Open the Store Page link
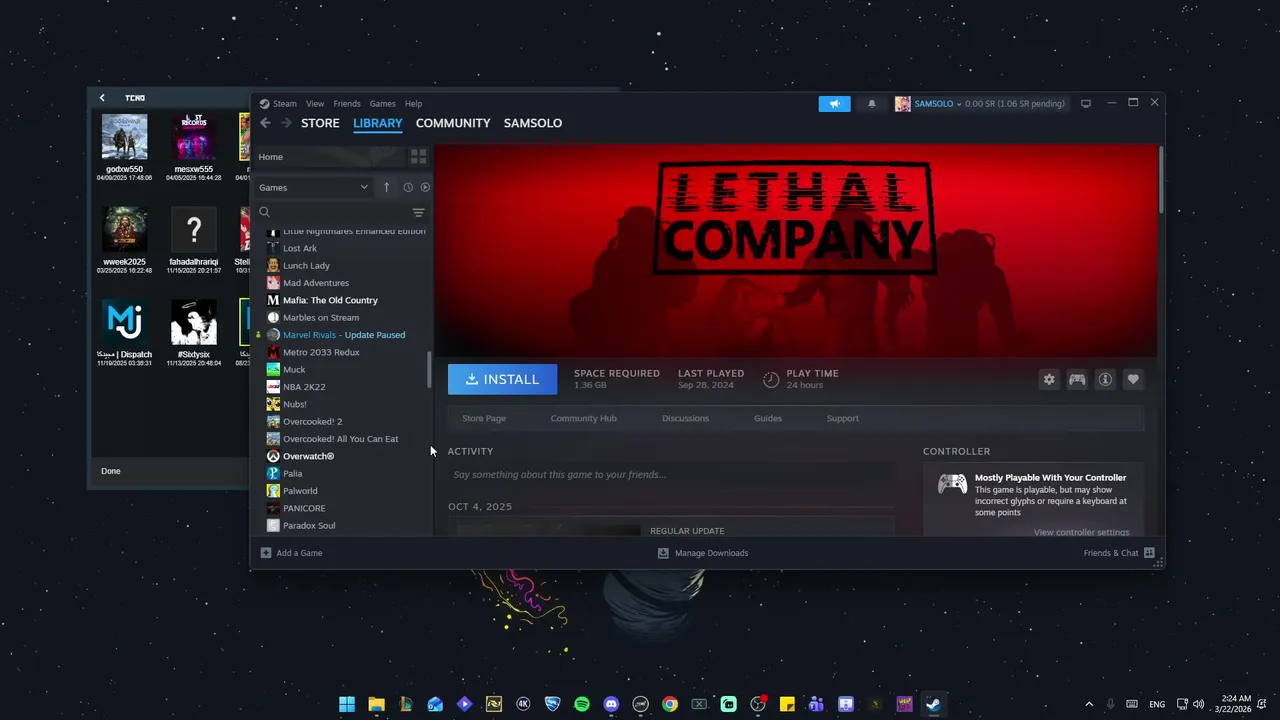This screenshot has width=1280, height=720. click(x=484, y=418)
